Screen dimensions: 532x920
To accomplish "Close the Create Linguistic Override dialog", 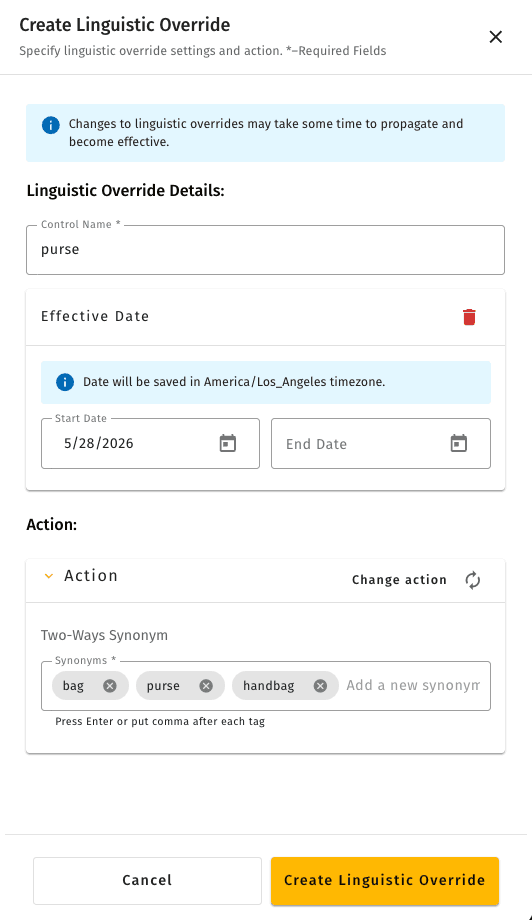I will tap(496, 37).
